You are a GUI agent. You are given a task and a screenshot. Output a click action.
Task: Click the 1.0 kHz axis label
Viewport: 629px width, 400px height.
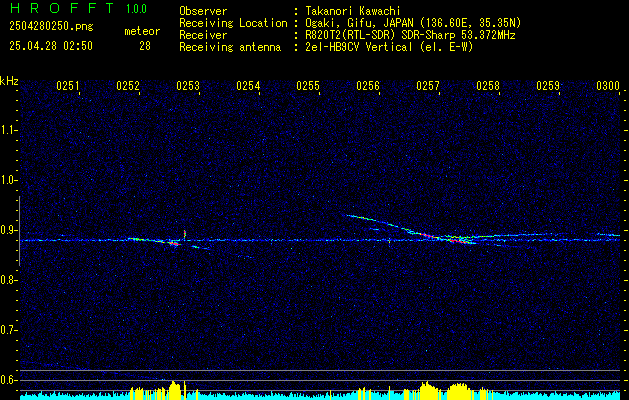click(8, 180)
